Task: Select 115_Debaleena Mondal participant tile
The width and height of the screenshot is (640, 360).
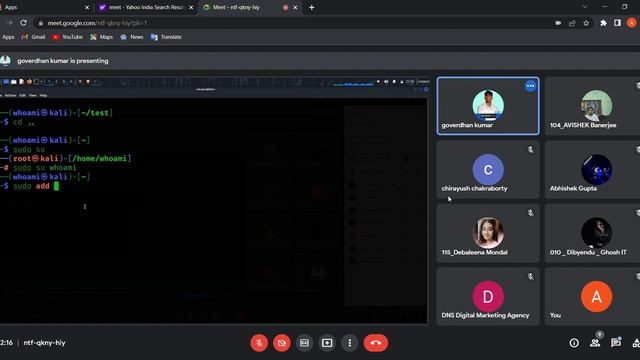Action: coord(488,233)
